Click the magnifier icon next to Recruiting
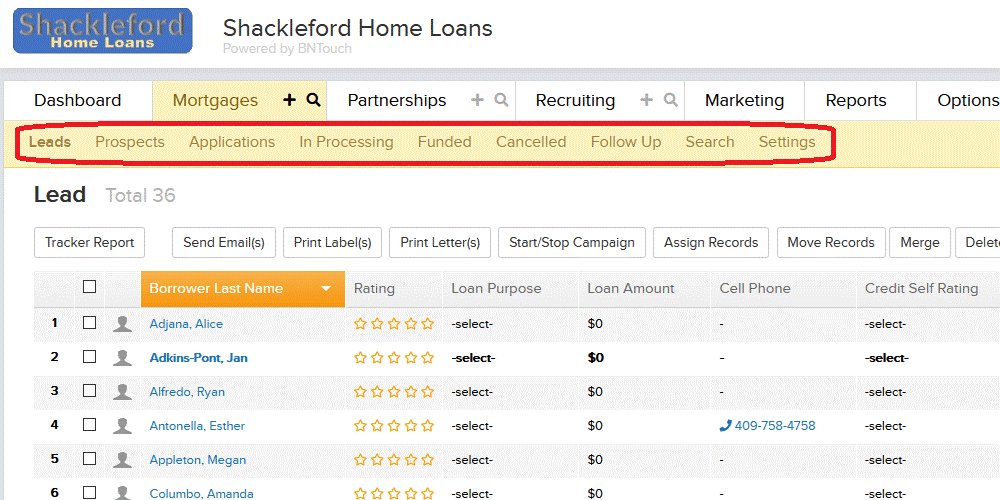 coord(670,100)
